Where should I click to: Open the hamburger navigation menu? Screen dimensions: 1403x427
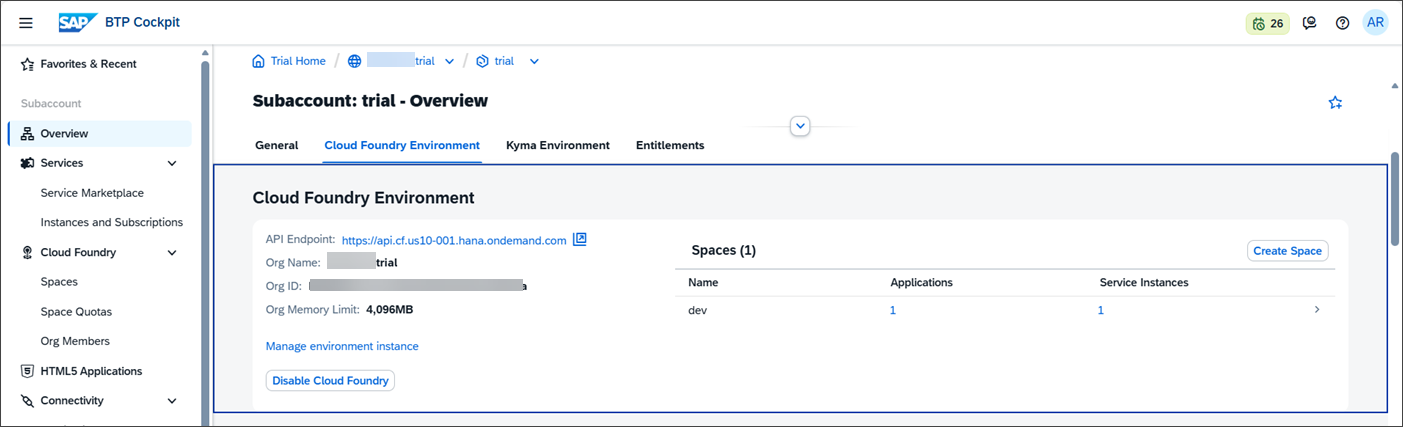point(26,23)
